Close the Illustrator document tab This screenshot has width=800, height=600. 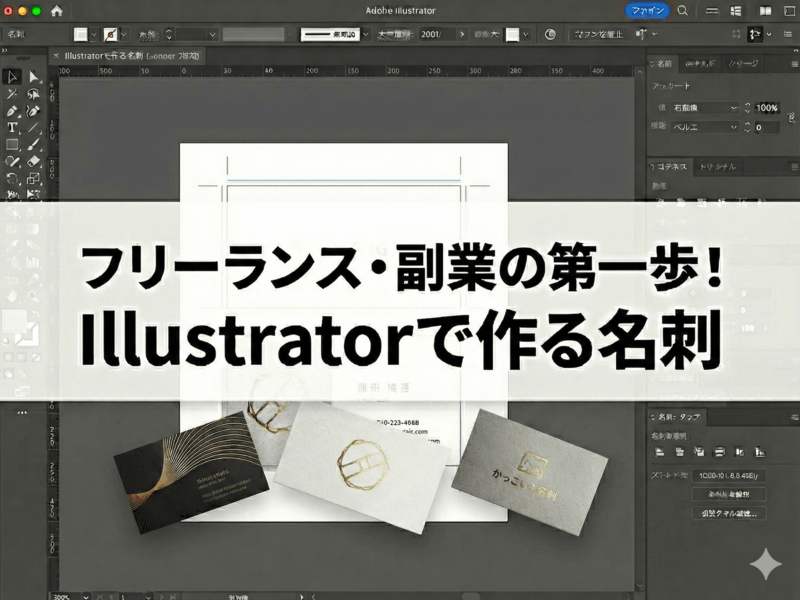point(56,57)
